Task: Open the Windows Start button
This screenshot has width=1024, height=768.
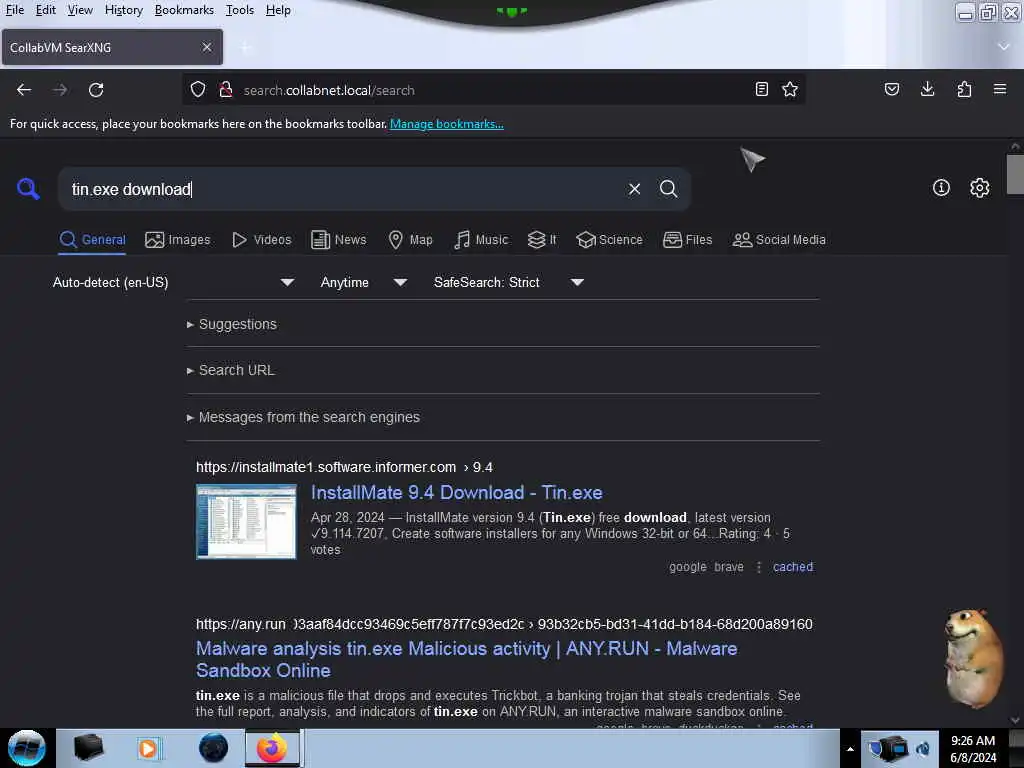Action: (x=26, y=748)
